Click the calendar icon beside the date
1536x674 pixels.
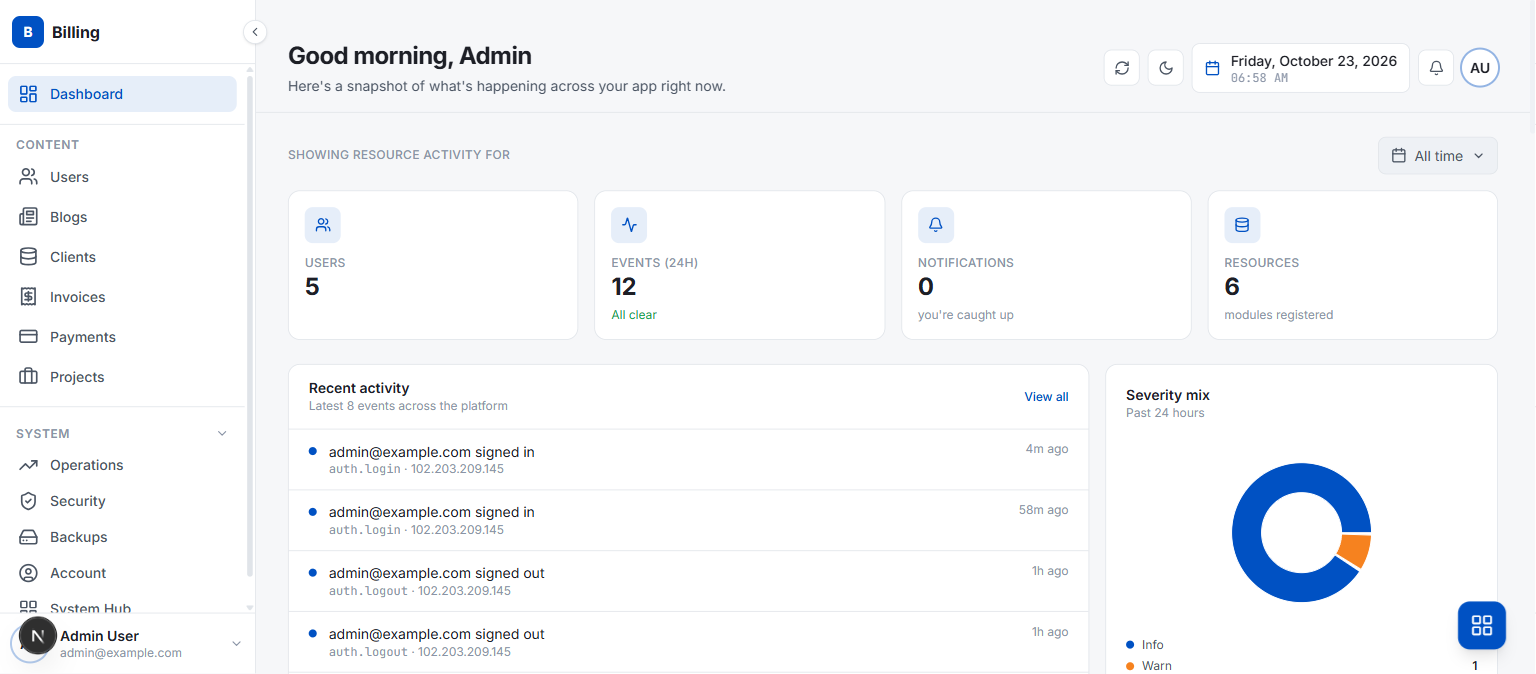point(1212,68)
